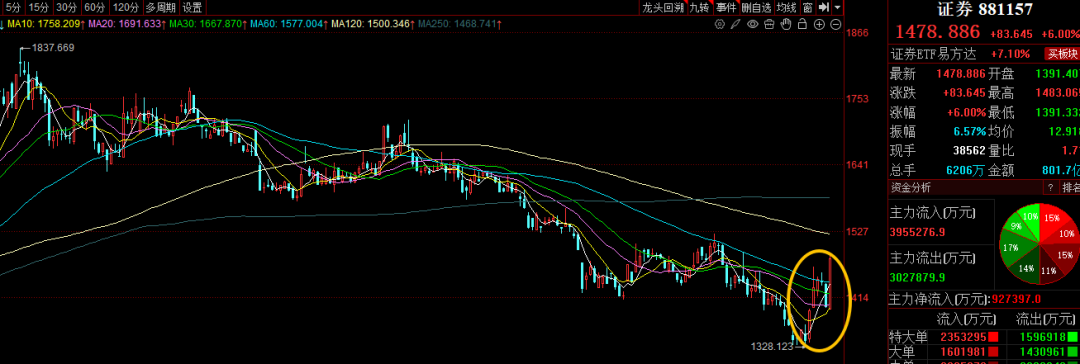Zoom out with the minus icon
Image resolution: width=1080 pixels, height=364 pixels.
click(835, 24)
